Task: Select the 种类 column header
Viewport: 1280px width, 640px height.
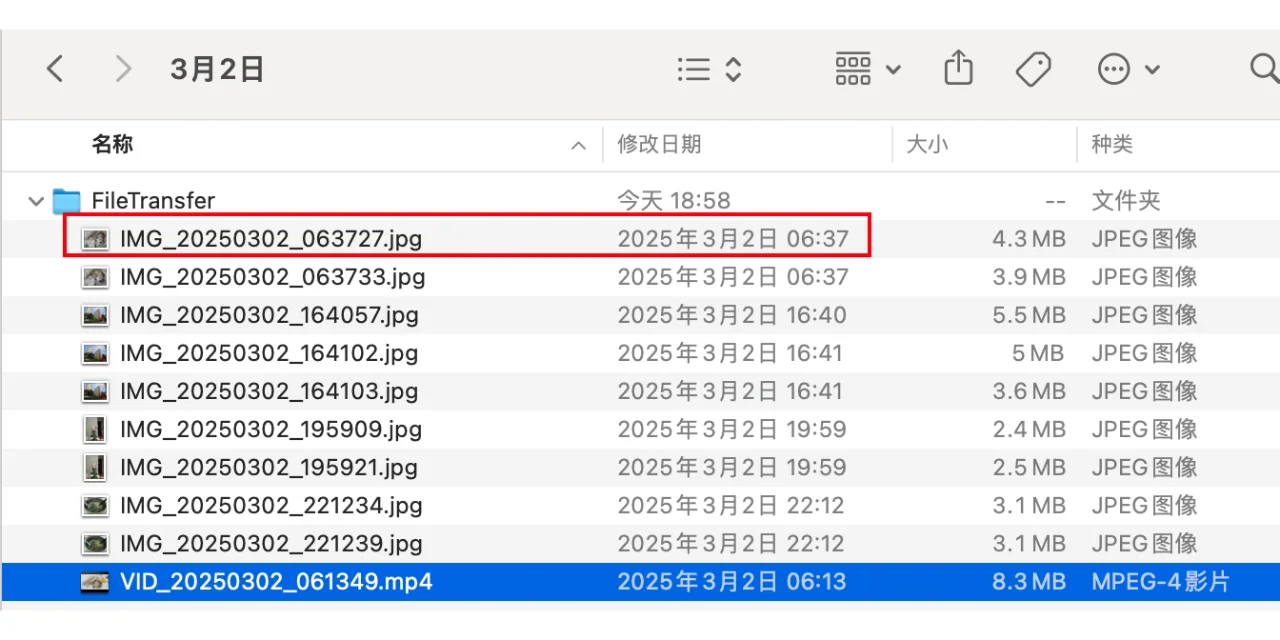Action: [1112, 144]
